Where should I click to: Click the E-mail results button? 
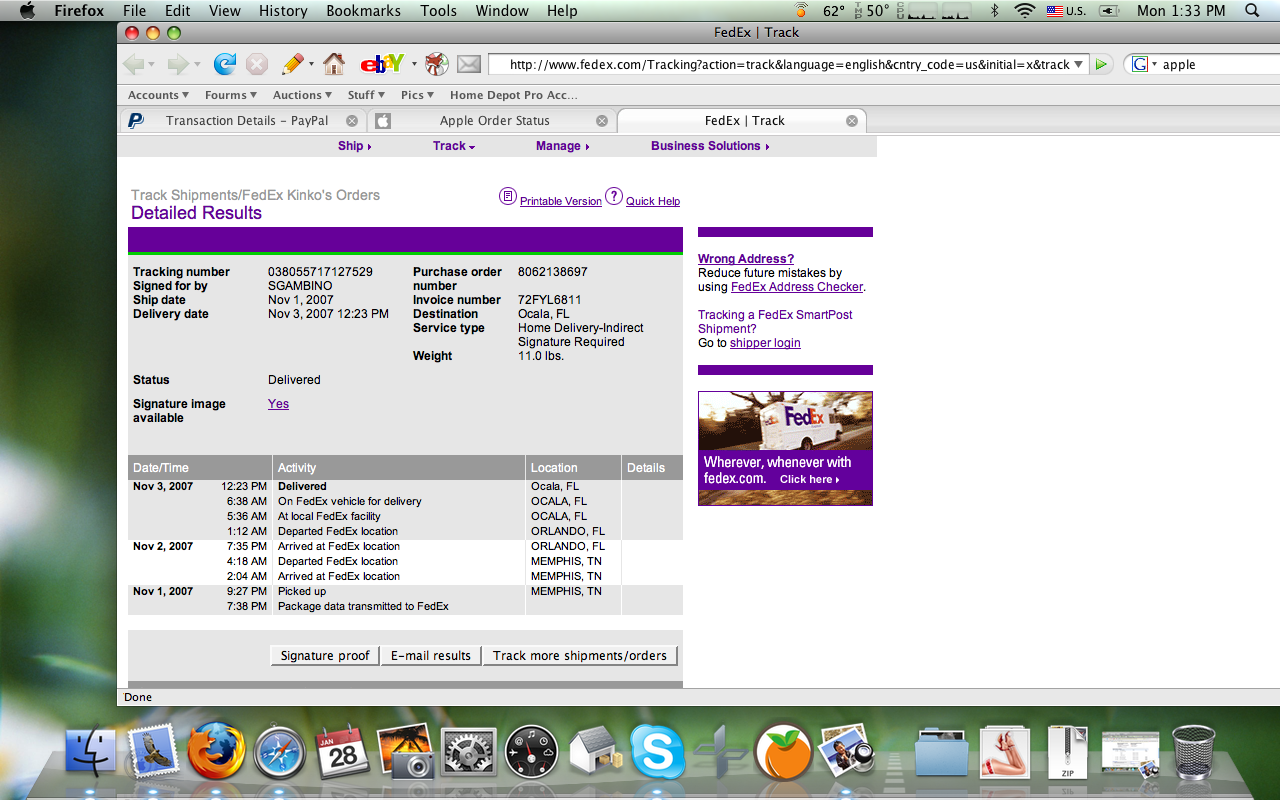point(431,656)
